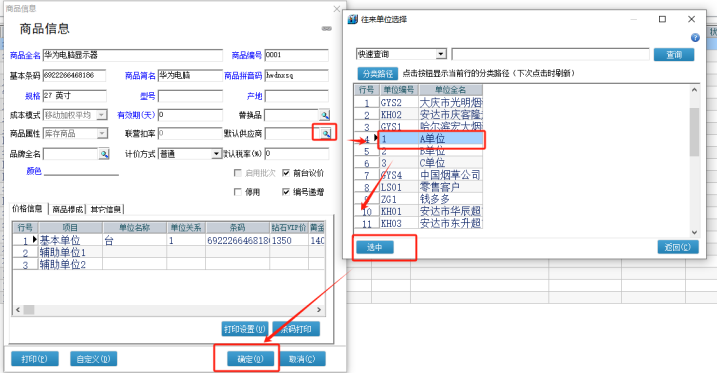Click the 商品拼音码 input field
Screen dimensions: 718x374
297,76
